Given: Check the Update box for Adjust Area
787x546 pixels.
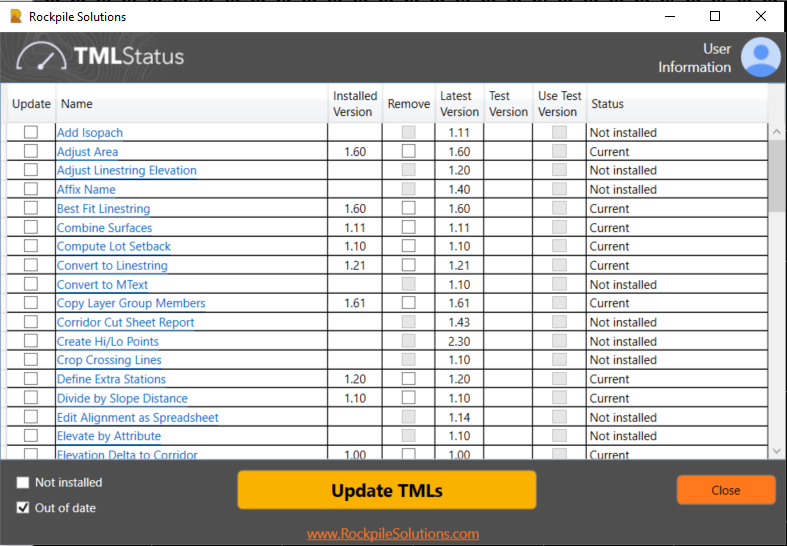Looking at the screenshot, I should [x=31, y=151].
